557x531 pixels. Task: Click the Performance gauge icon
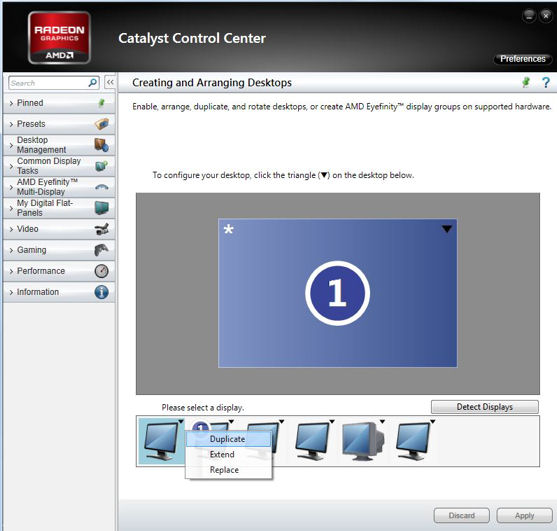(102, 271)
